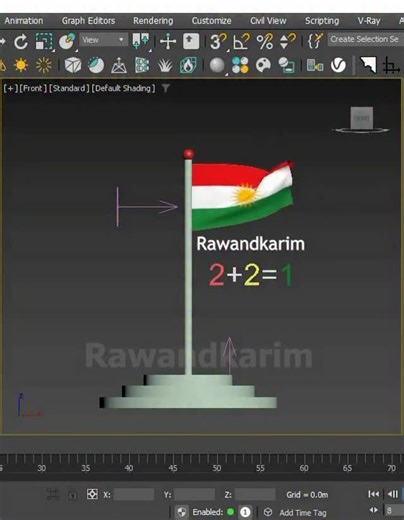Click Add Time Tag

point(303,512)
